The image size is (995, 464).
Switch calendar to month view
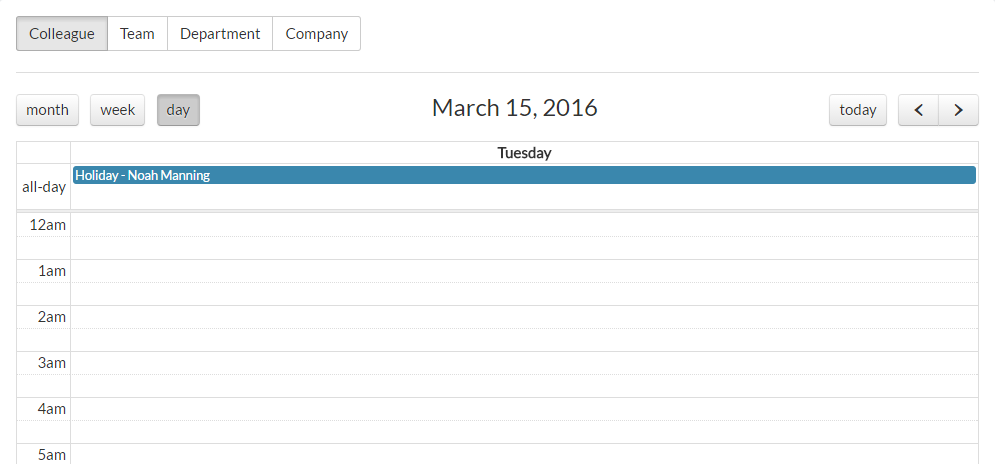pyautogui.click(x=47, y=110)
